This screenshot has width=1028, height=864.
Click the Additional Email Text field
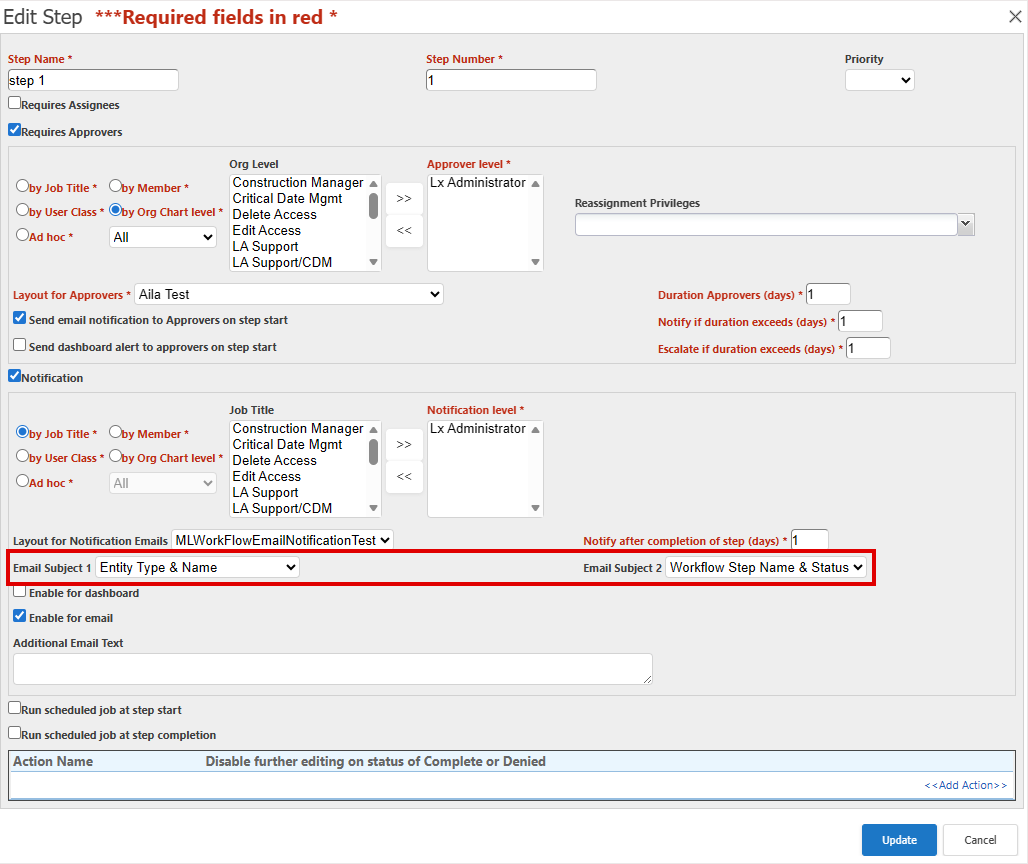coord(332,669)
